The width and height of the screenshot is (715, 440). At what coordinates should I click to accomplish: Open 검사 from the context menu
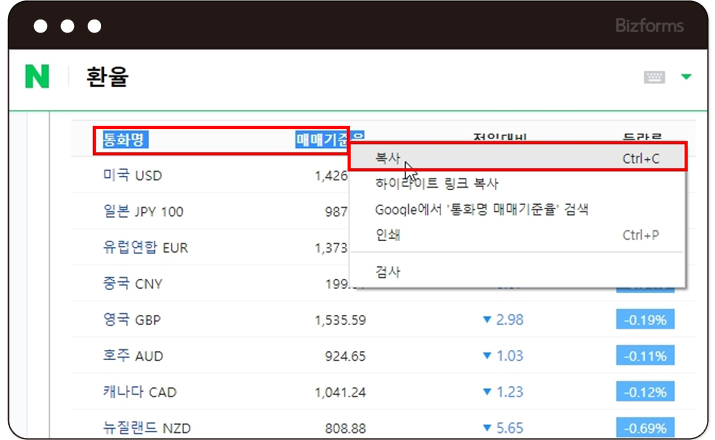(x=388, y=272)
